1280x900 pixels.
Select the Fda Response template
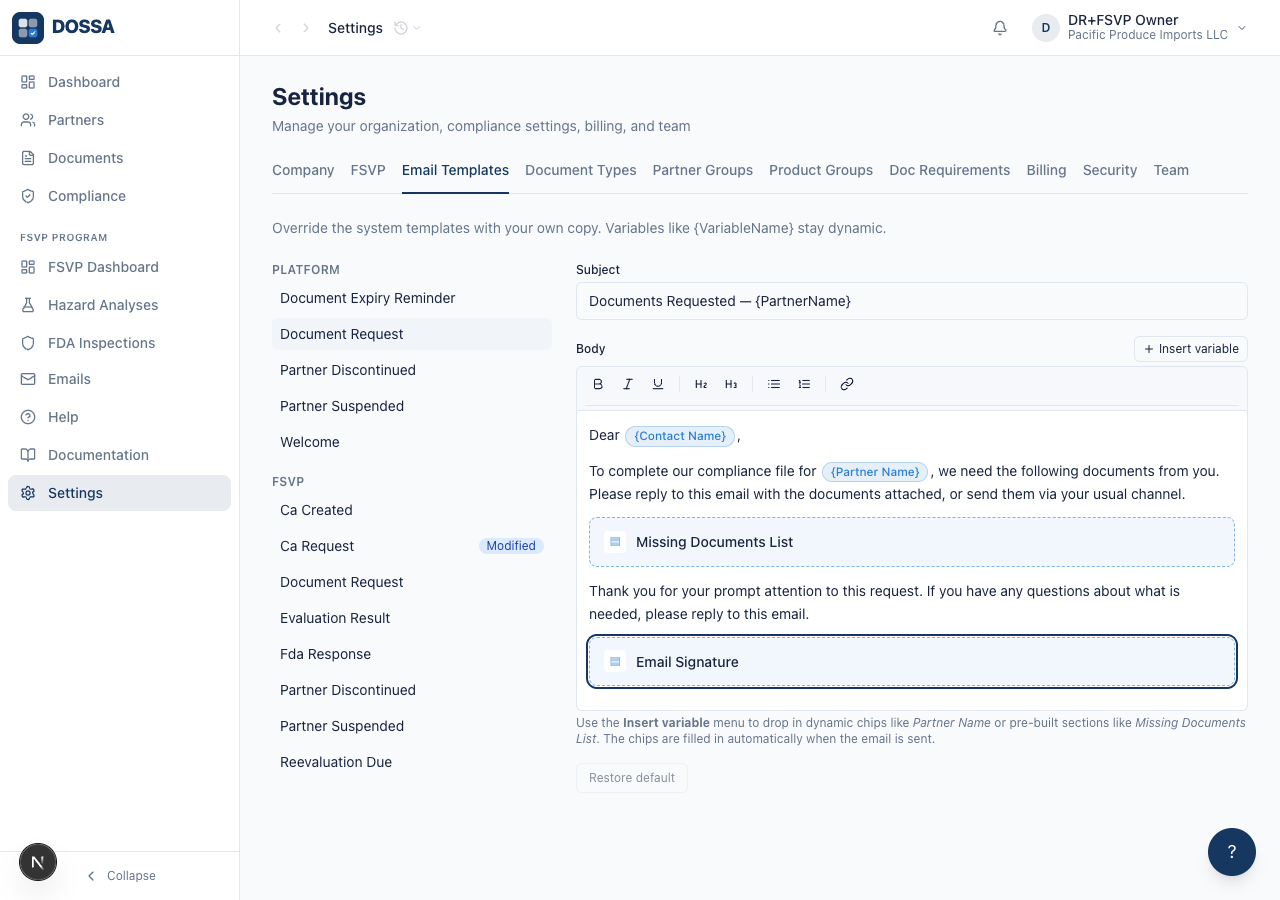[x=412, y=654]
